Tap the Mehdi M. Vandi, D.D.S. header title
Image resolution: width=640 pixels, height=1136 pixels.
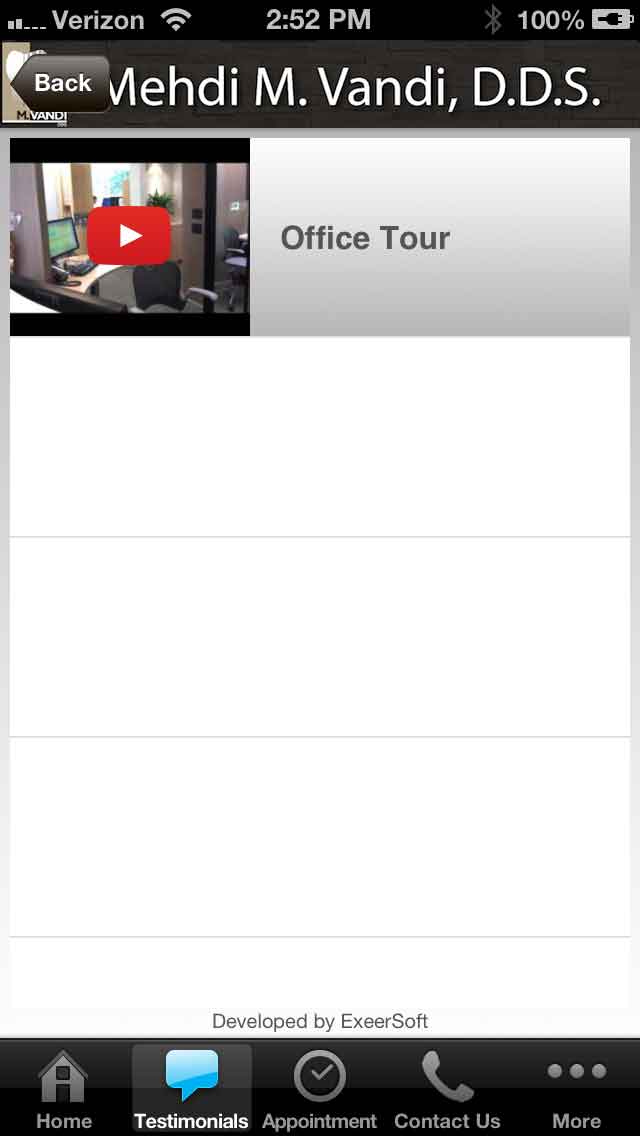(355, 85)
